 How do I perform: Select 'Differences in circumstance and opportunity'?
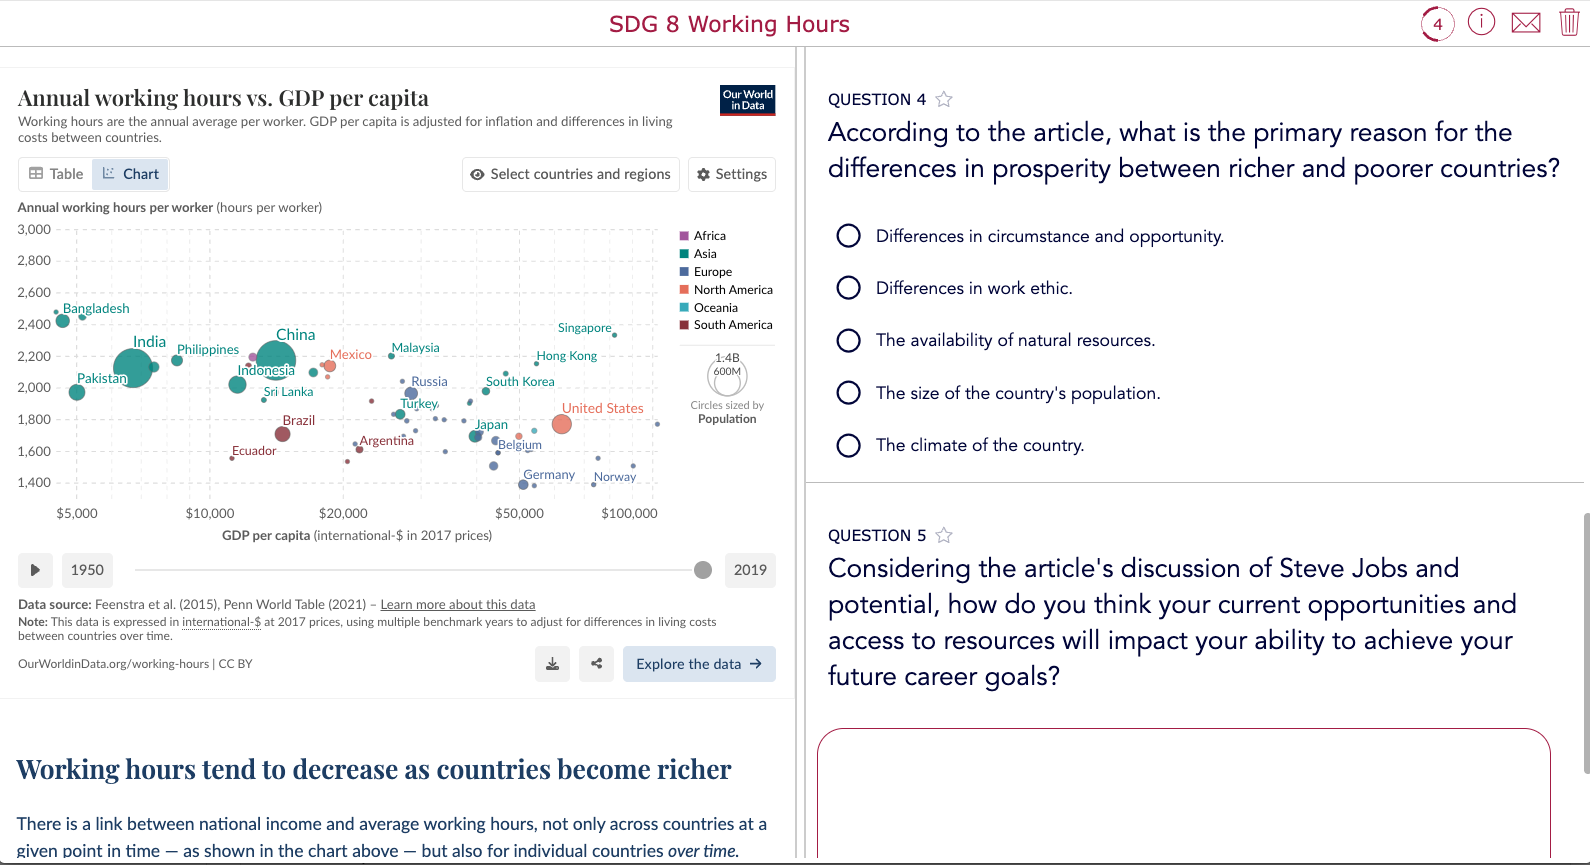[848, 235]
